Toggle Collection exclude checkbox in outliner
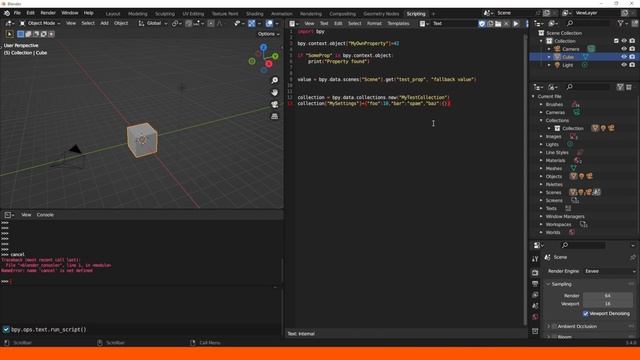 coord(616,41)
